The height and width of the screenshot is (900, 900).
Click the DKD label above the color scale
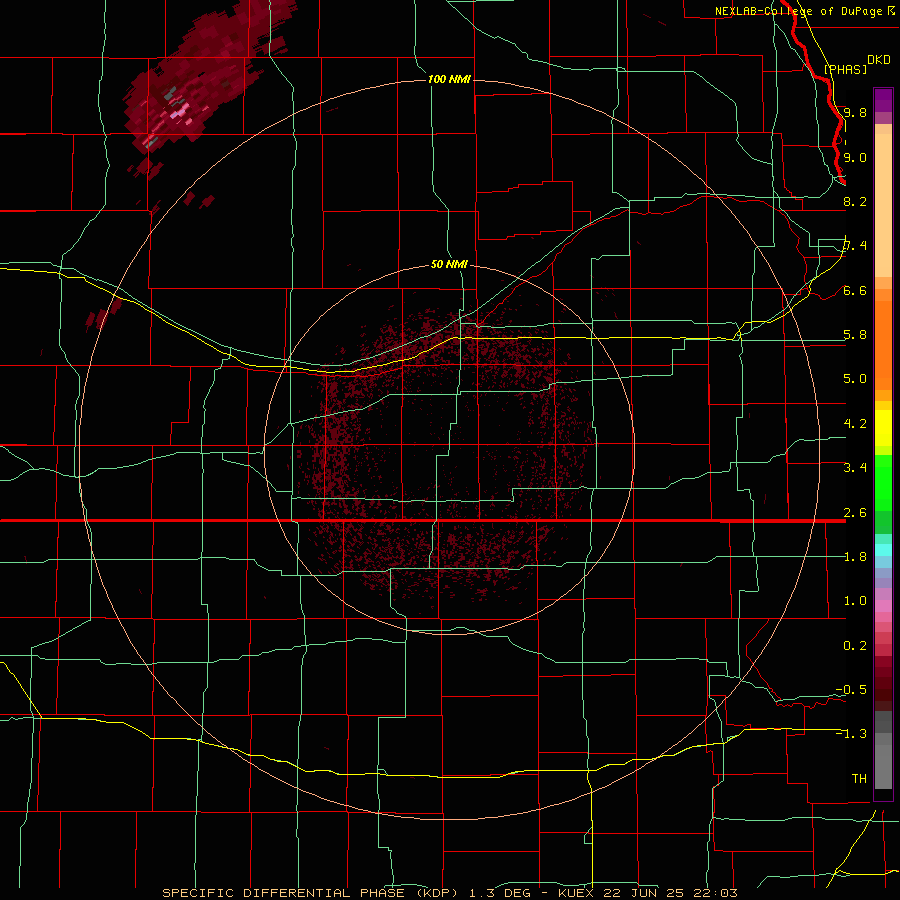(878, 60)
